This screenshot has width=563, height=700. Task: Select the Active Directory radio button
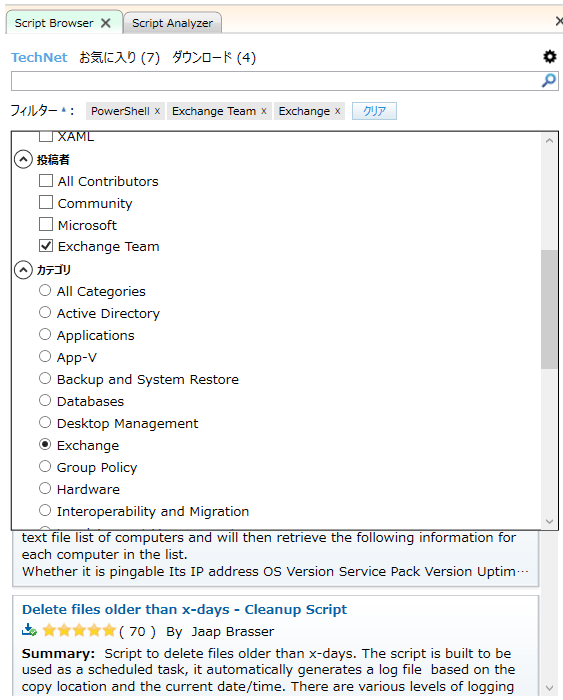click(x=45, y=312)
